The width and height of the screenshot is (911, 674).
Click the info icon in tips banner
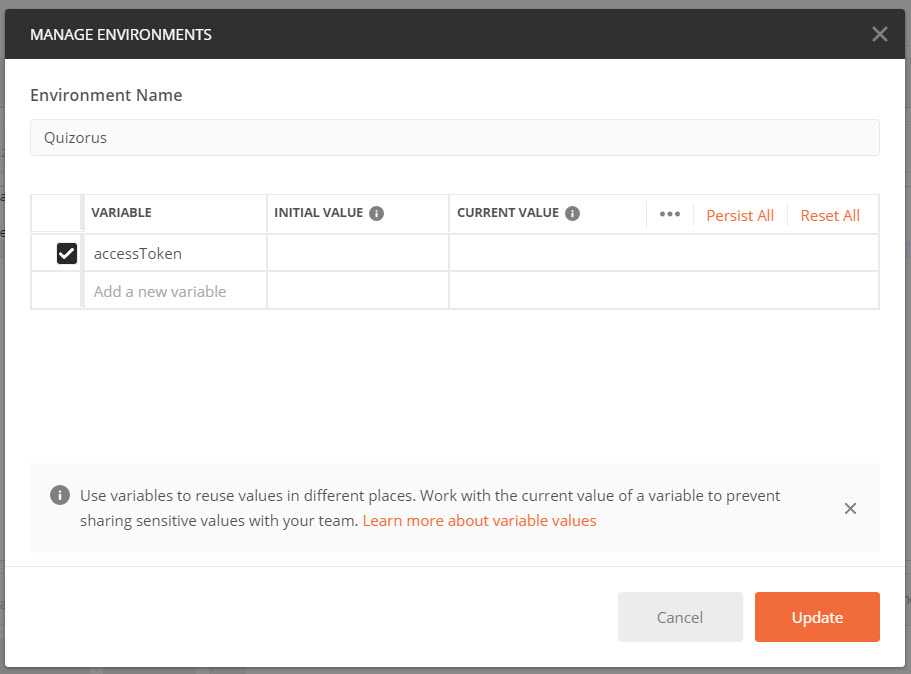60,496
